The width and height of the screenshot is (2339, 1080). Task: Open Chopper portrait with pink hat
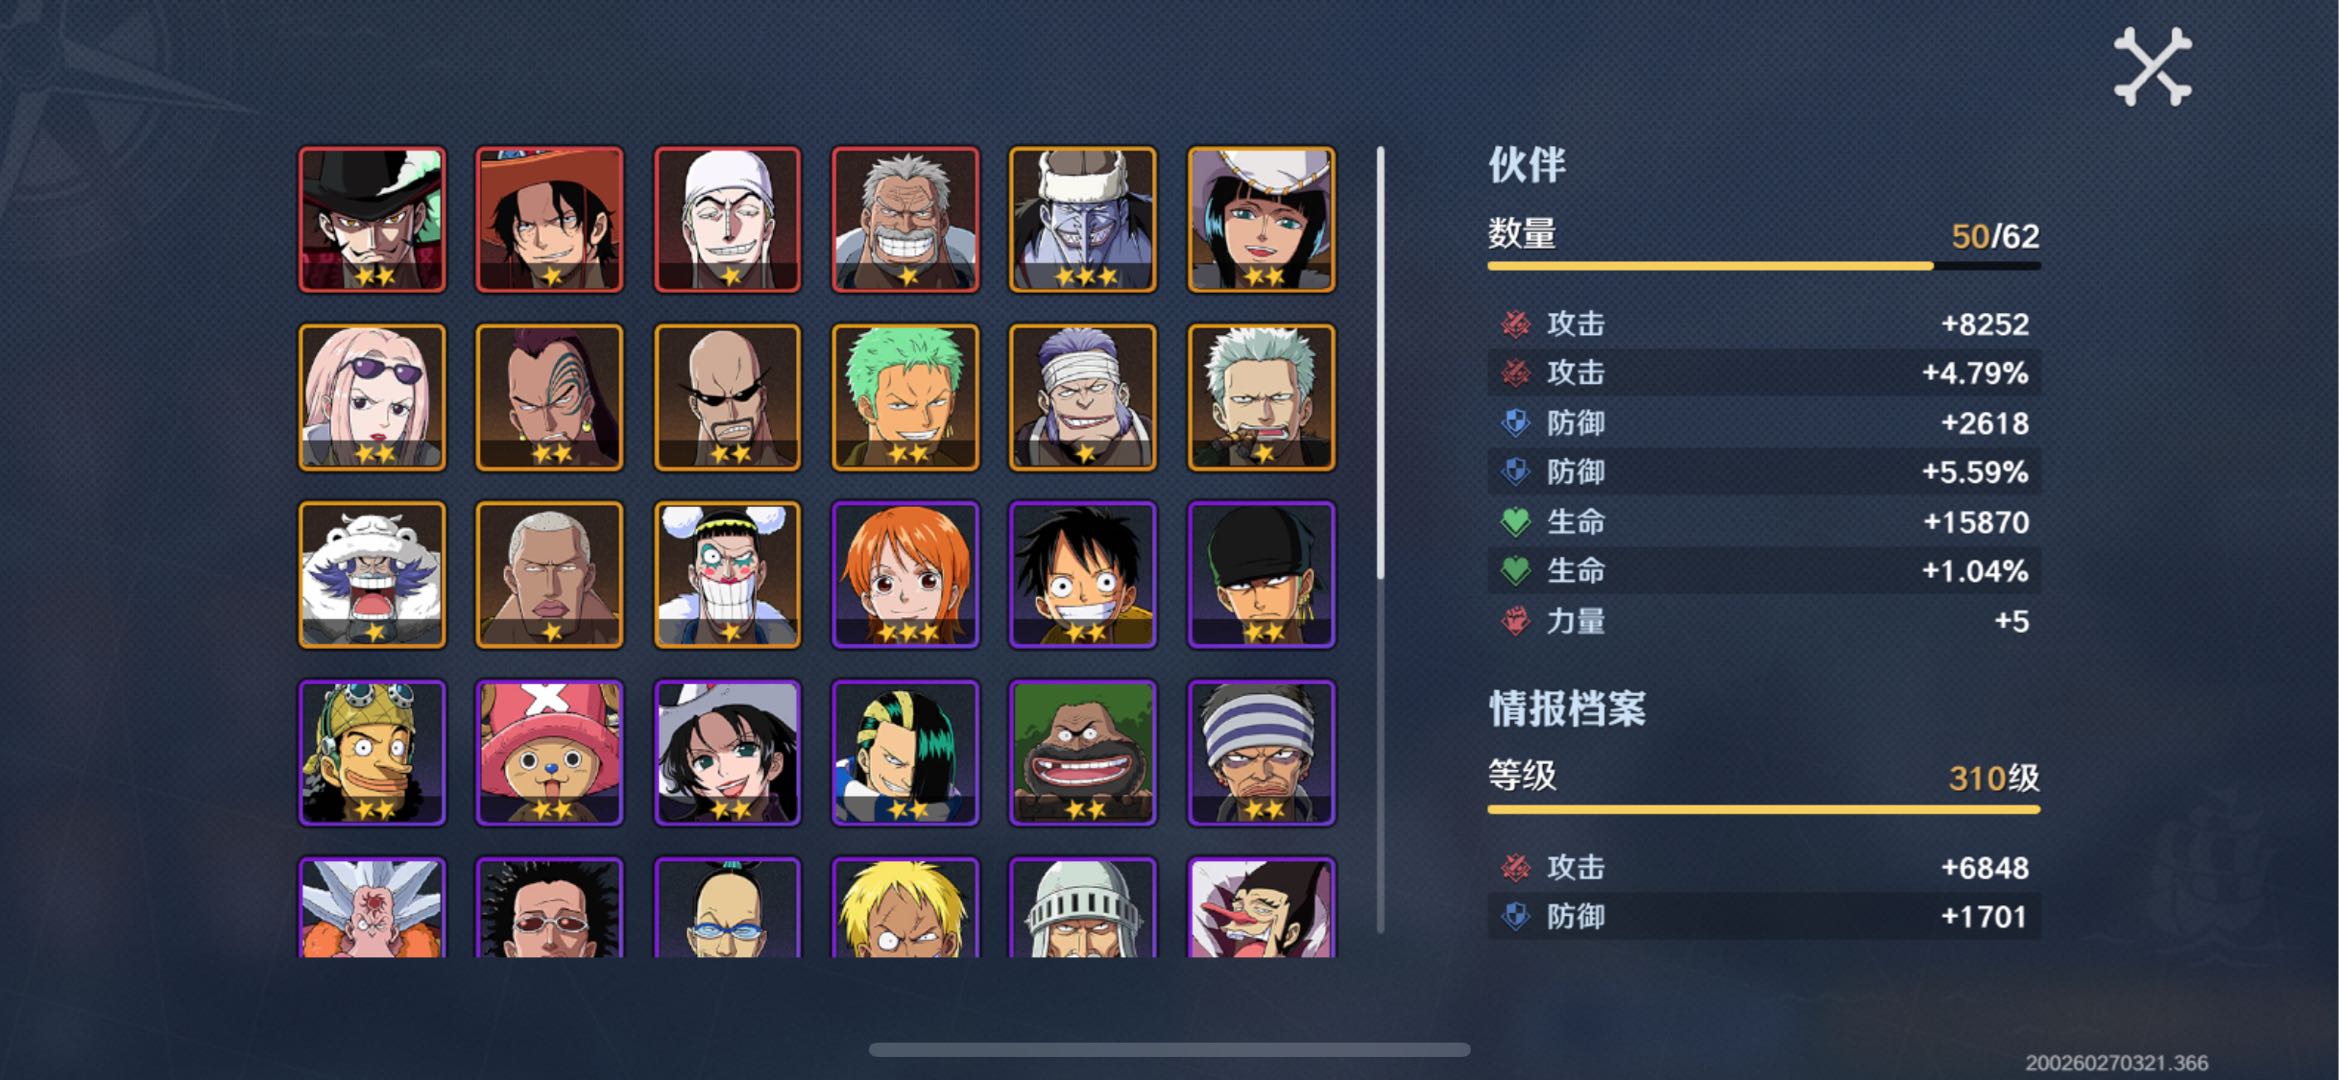click(x=550, y=753)
